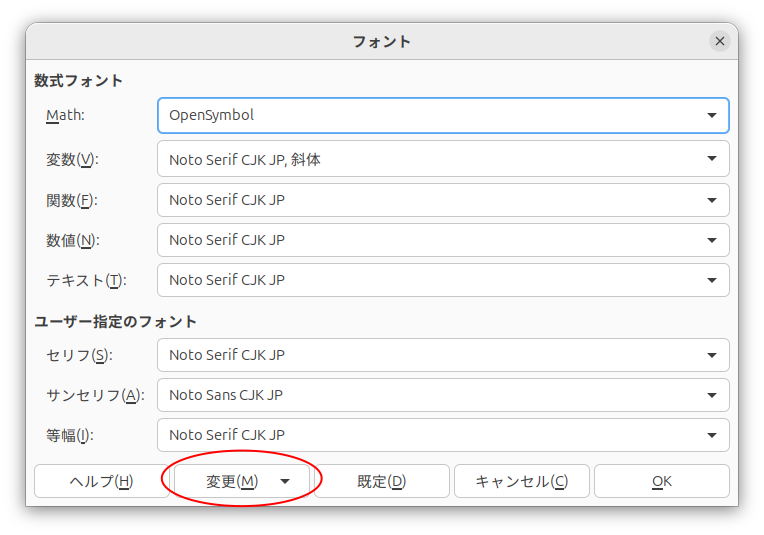Viewport: 764px width, 535px height.
Task: Expand the 変数(V) font dropdown arrow
Action: pyautogui.click(x=711, y=158)
